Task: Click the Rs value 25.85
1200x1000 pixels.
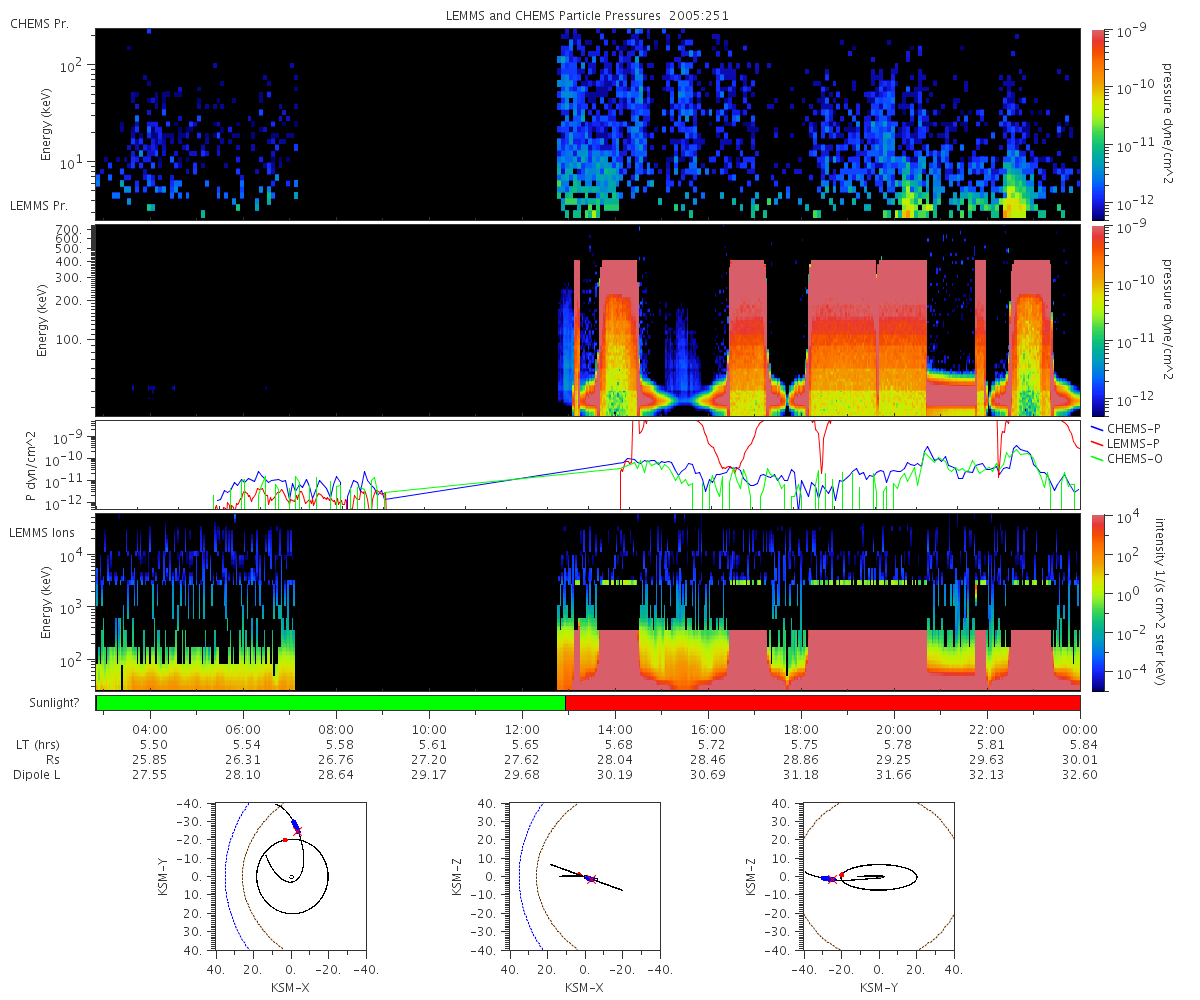Action: point(150,760)
